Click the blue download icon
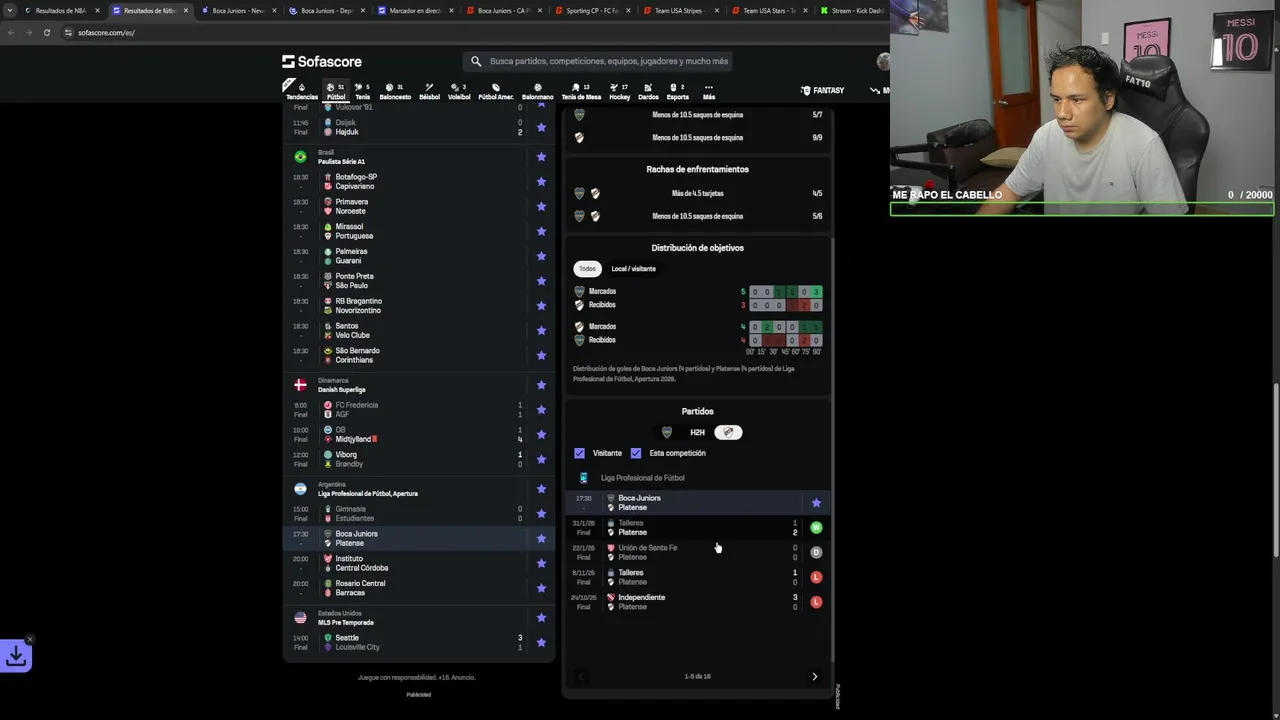Viewport: 1280px width, 720px height. click(16, 656)
